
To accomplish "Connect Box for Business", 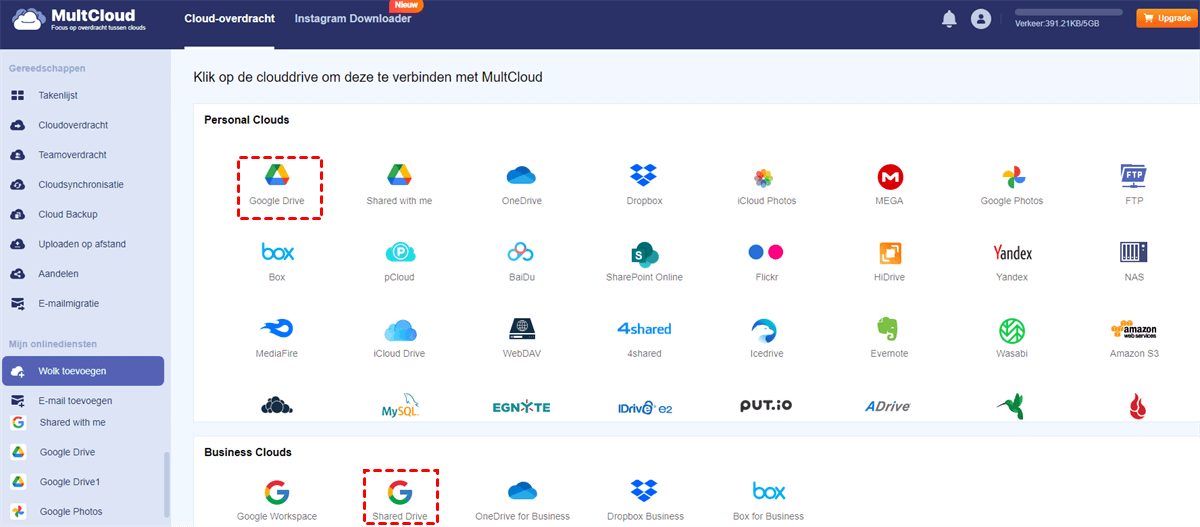I will (768, 500).
